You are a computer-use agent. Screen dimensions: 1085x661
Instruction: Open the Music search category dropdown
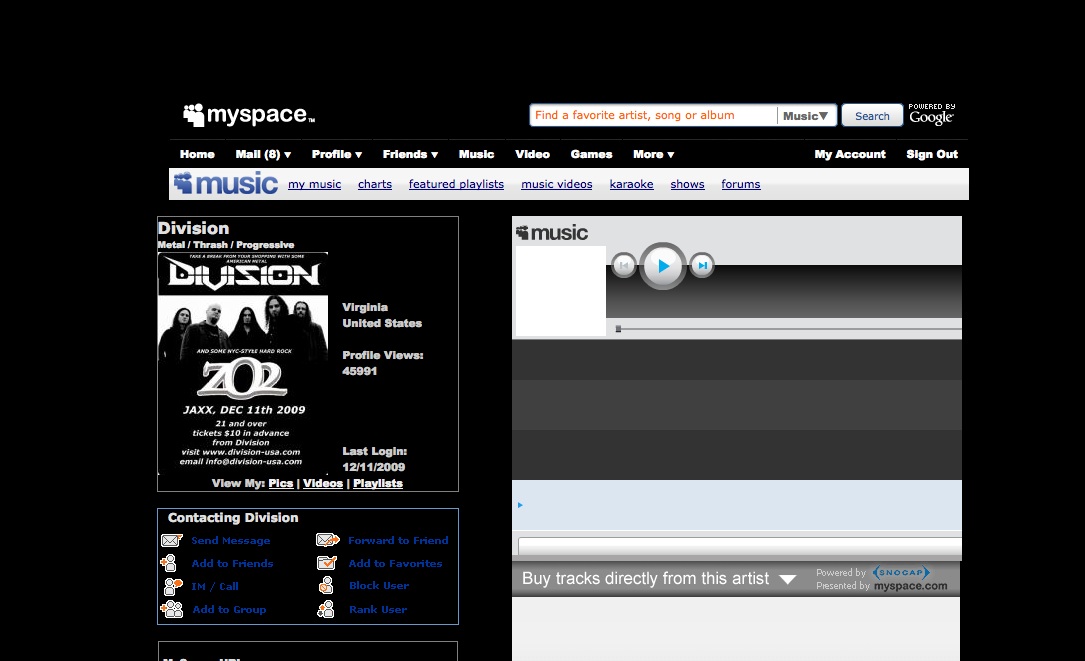pos(805,116)
